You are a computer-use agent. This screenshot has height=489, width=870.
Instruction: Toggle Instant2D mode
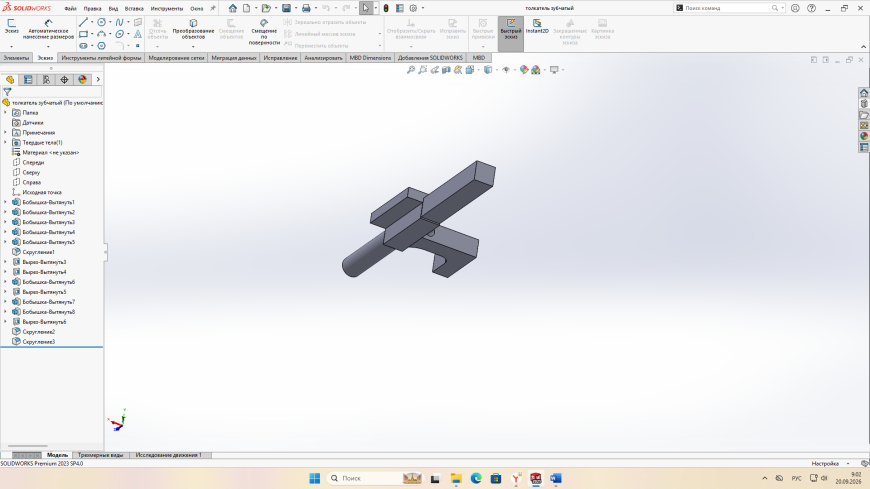click(537, 26)
